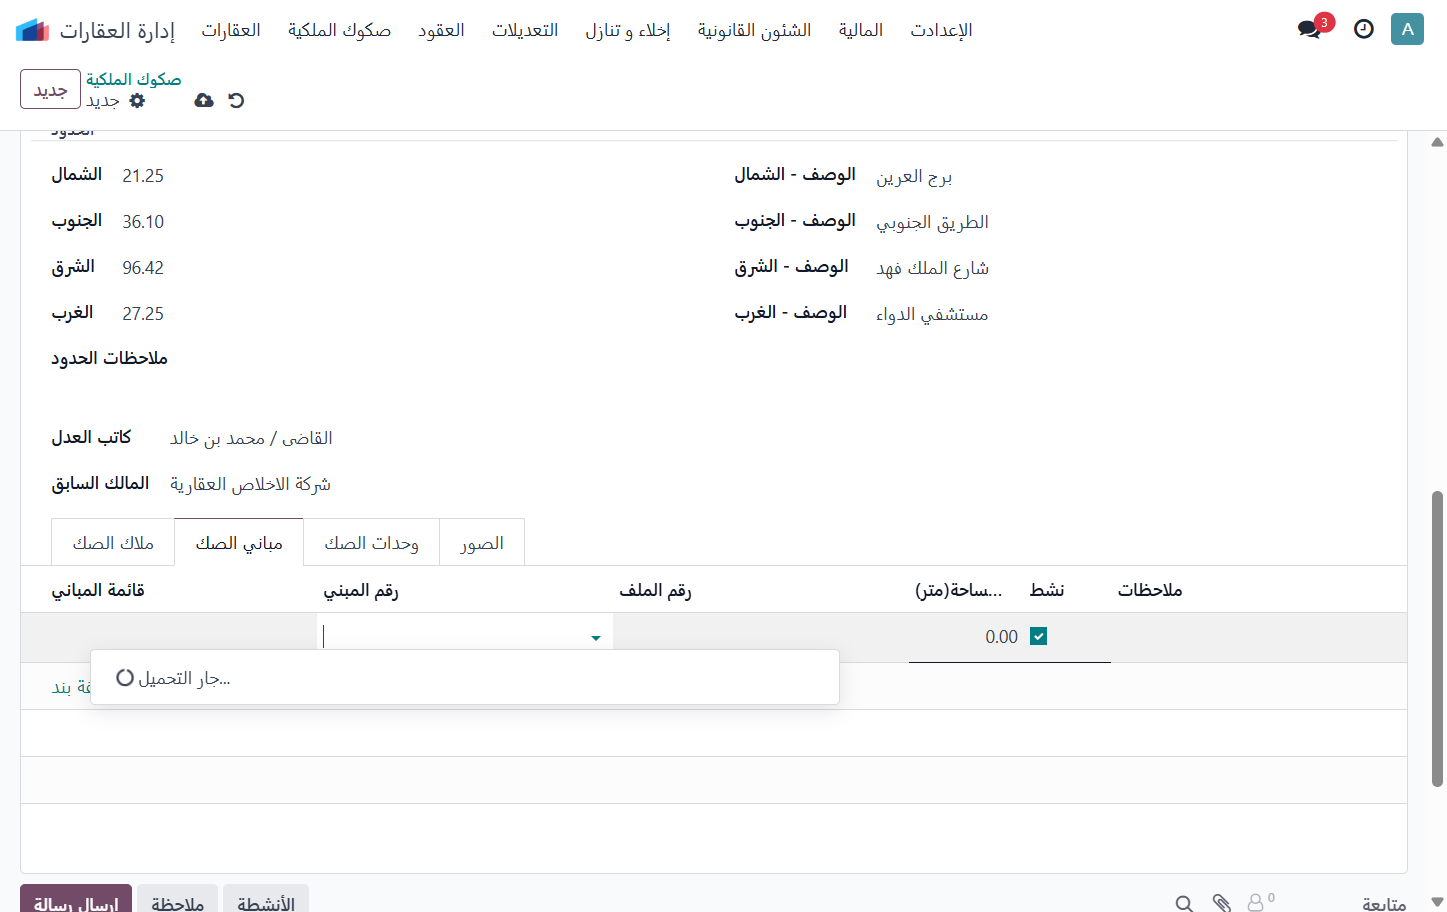Viewport: 1447px width, 912px height.
Task: Save record with the cloud upload icon
Action: pyautogui.click(x=204, y=100)
